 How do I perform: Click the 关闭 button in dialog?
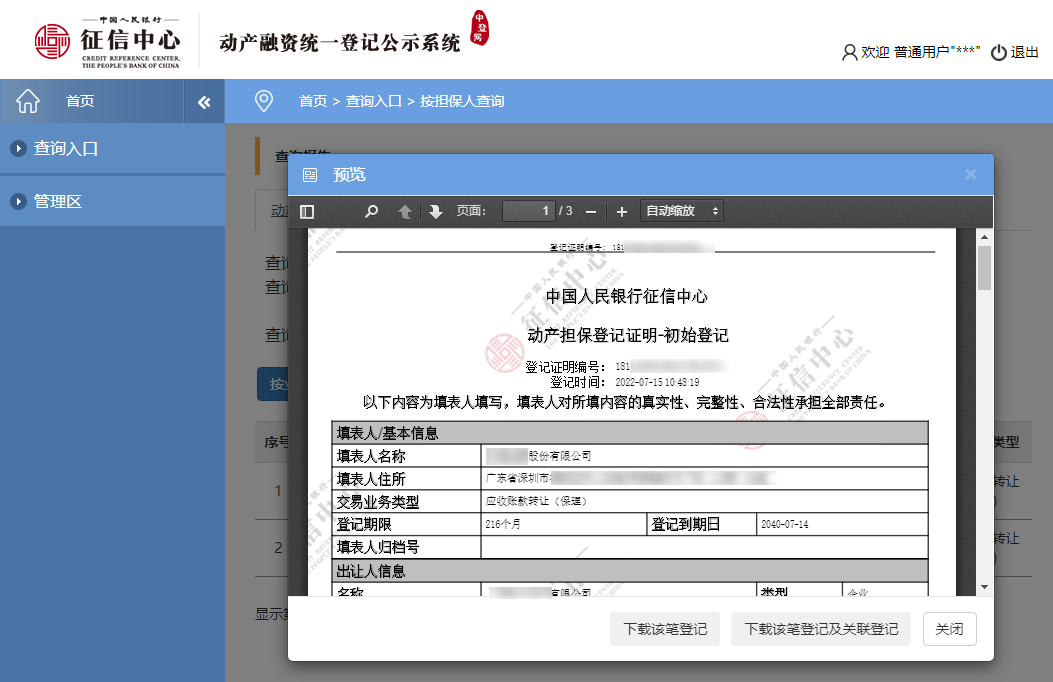[949, 629]
